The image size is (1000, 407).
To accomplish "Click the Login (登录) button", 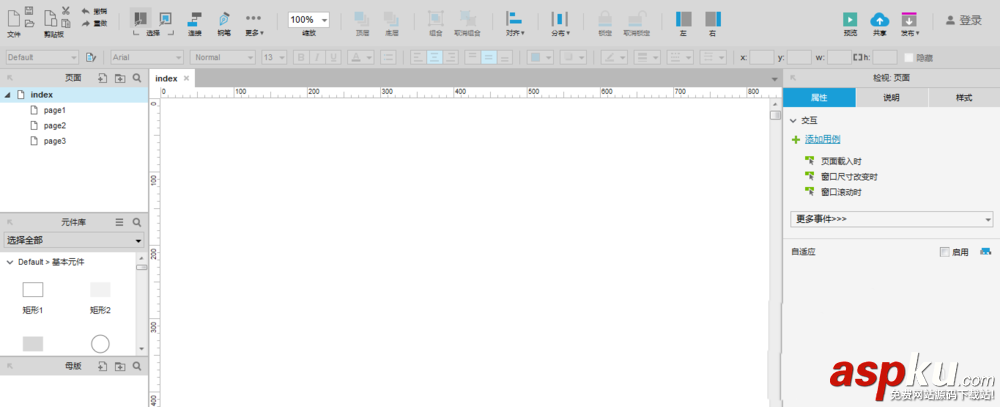I will tap(964, 20).
